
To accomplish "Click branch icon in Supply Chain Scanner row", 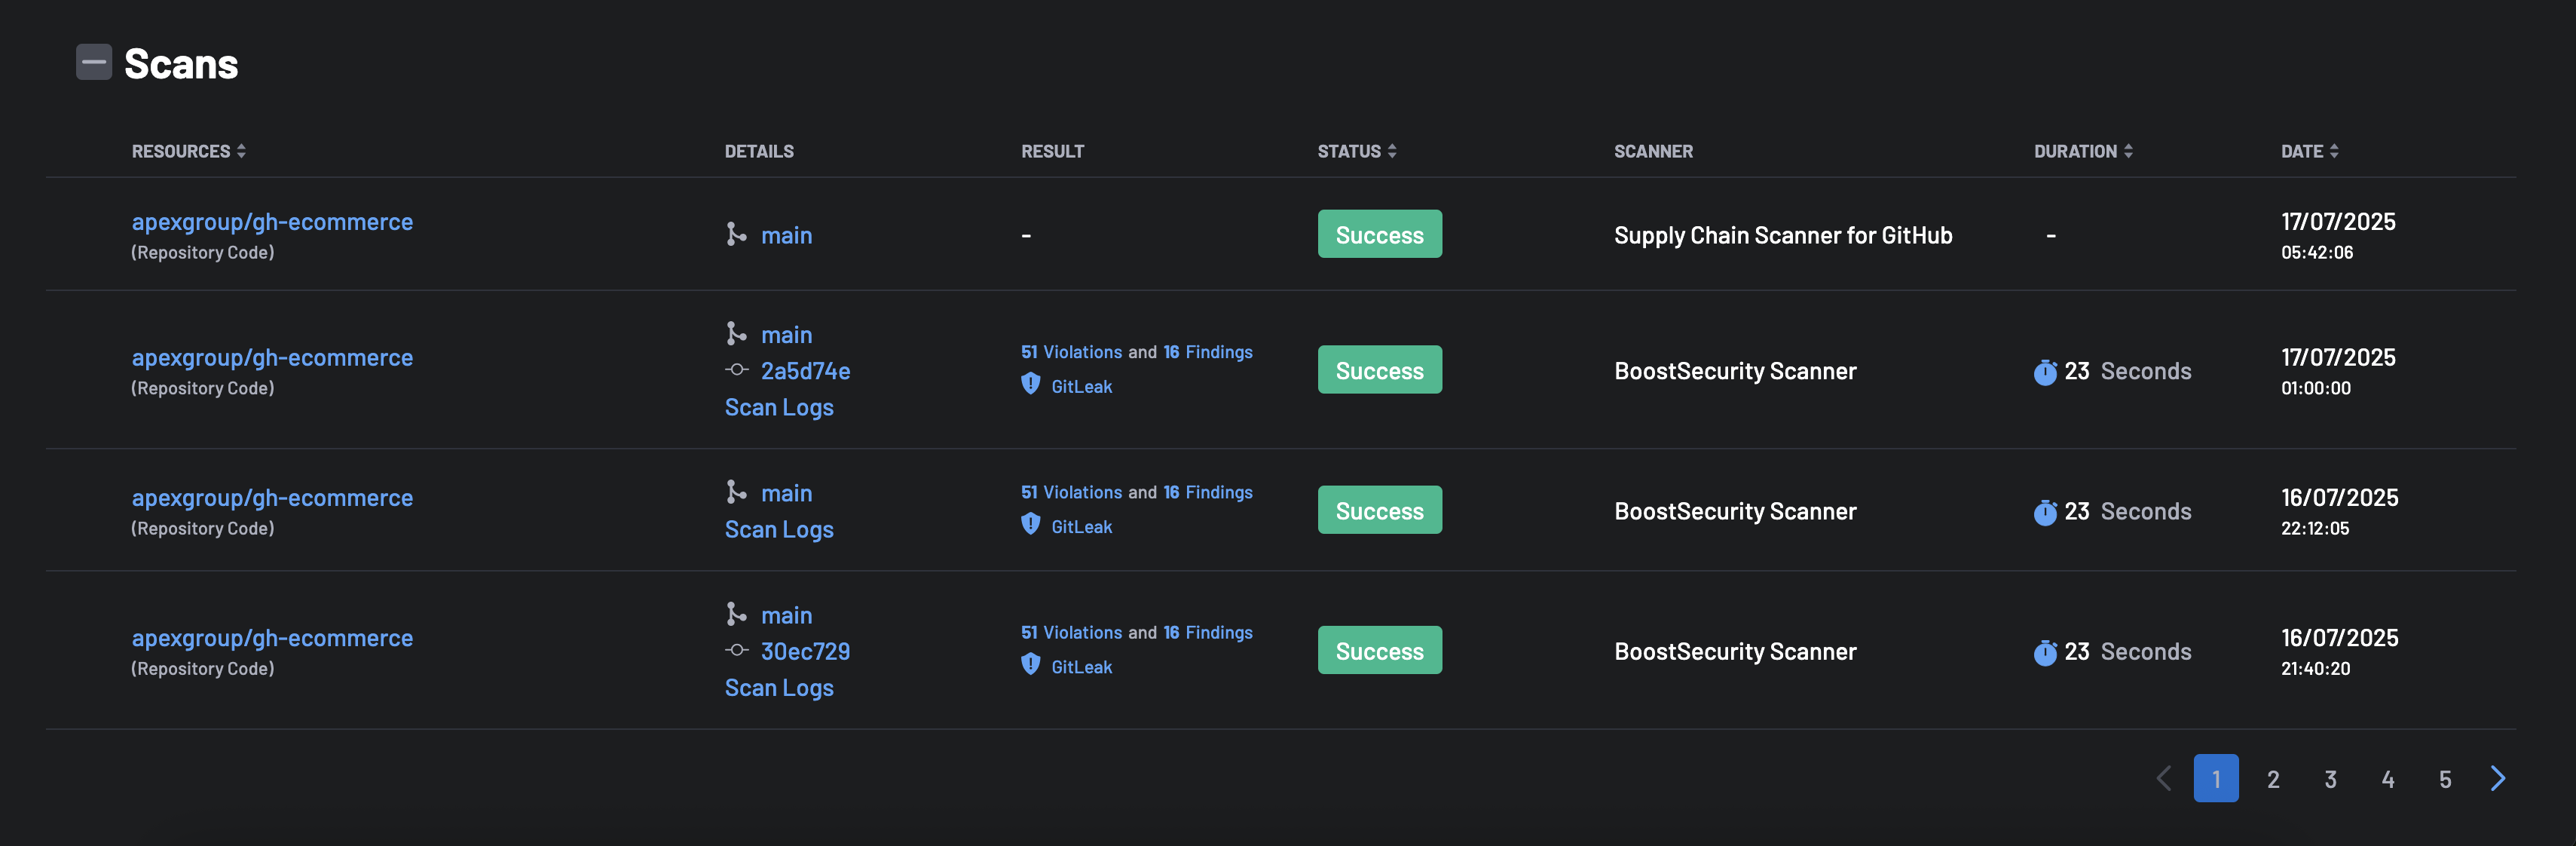I will coord(736,234).
